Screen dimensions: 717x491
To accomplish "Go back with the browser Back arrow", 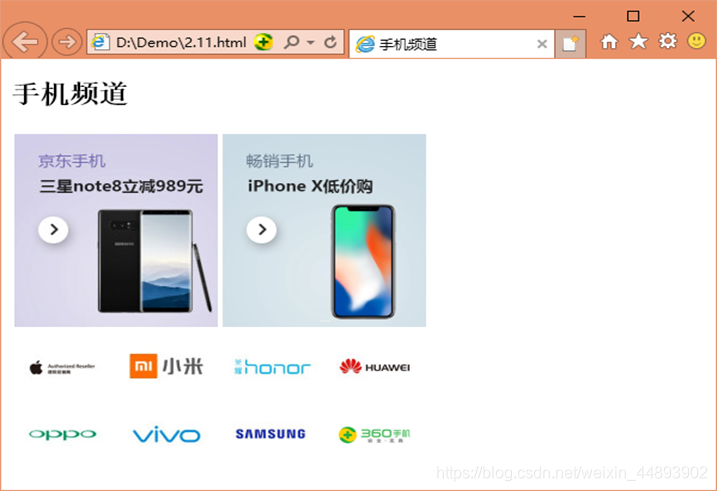I will click(25, 42).
